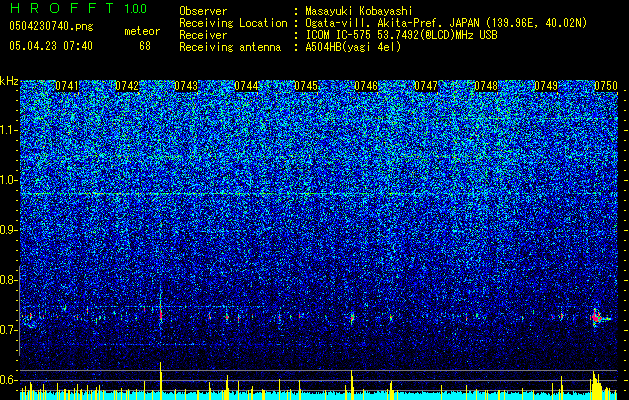Click the 0.7 kHz axis label

click(x=9, y=330)
